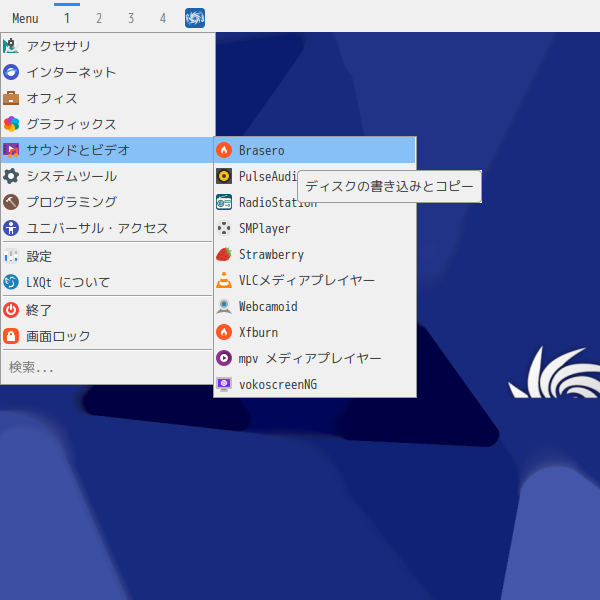Click the Office (オフィス) briefcase icon

(x=11, y=98)
